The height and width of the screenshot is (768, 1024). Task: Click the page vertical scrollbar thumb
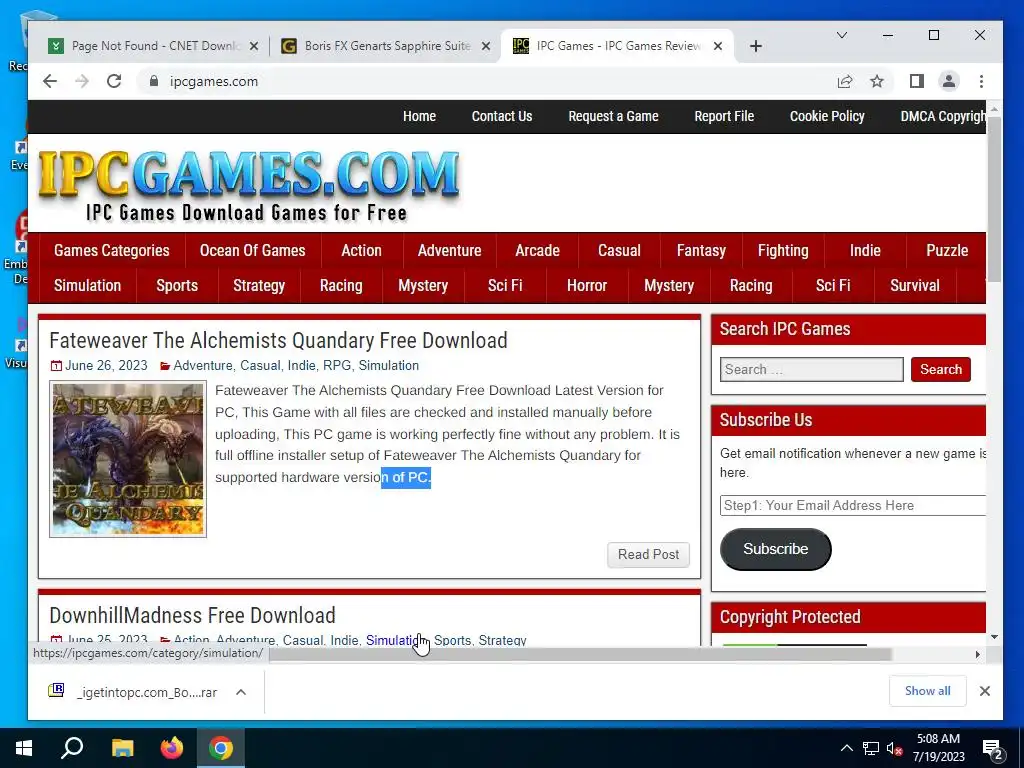[994, 199]
